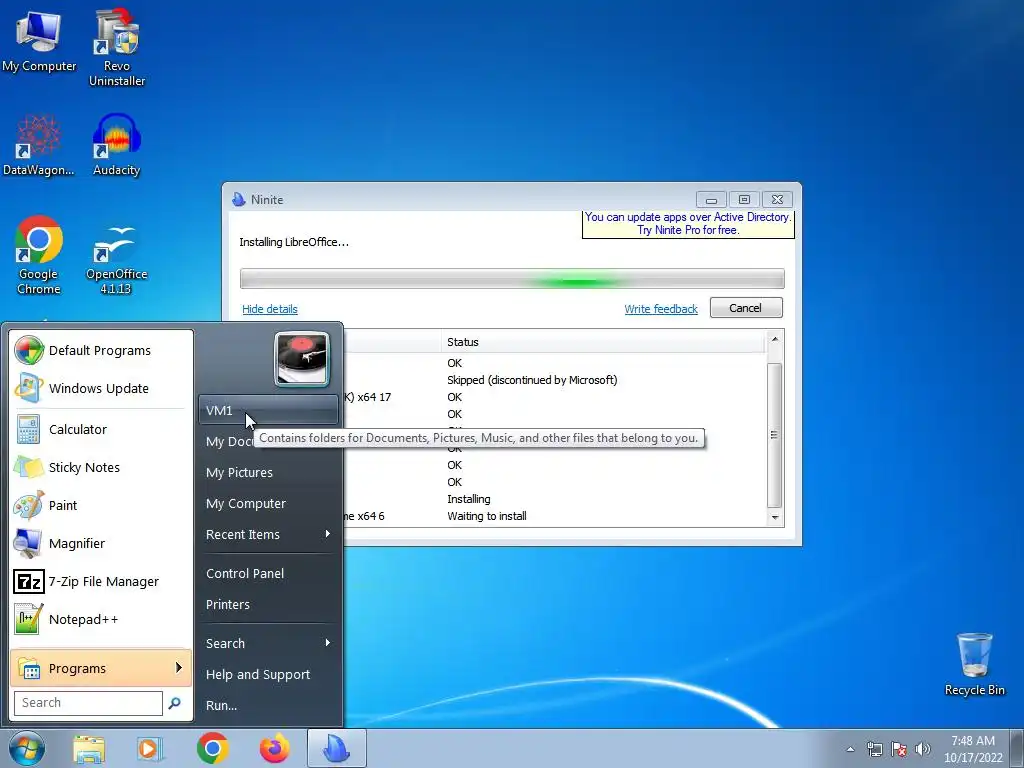Open the DataWagon desktop shortcut
This screenshot has width=1024, height=768.
point(39,145)
